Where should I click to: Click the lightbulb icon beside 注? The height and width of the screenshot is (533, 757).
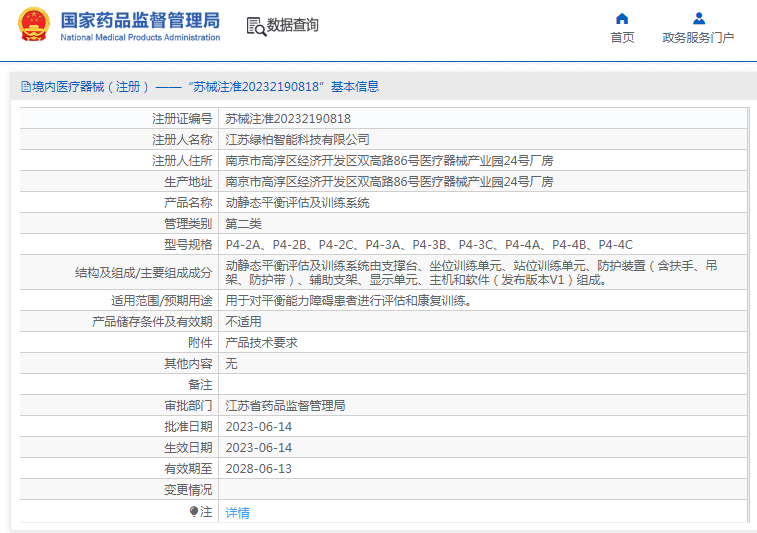tap(194, 511)
